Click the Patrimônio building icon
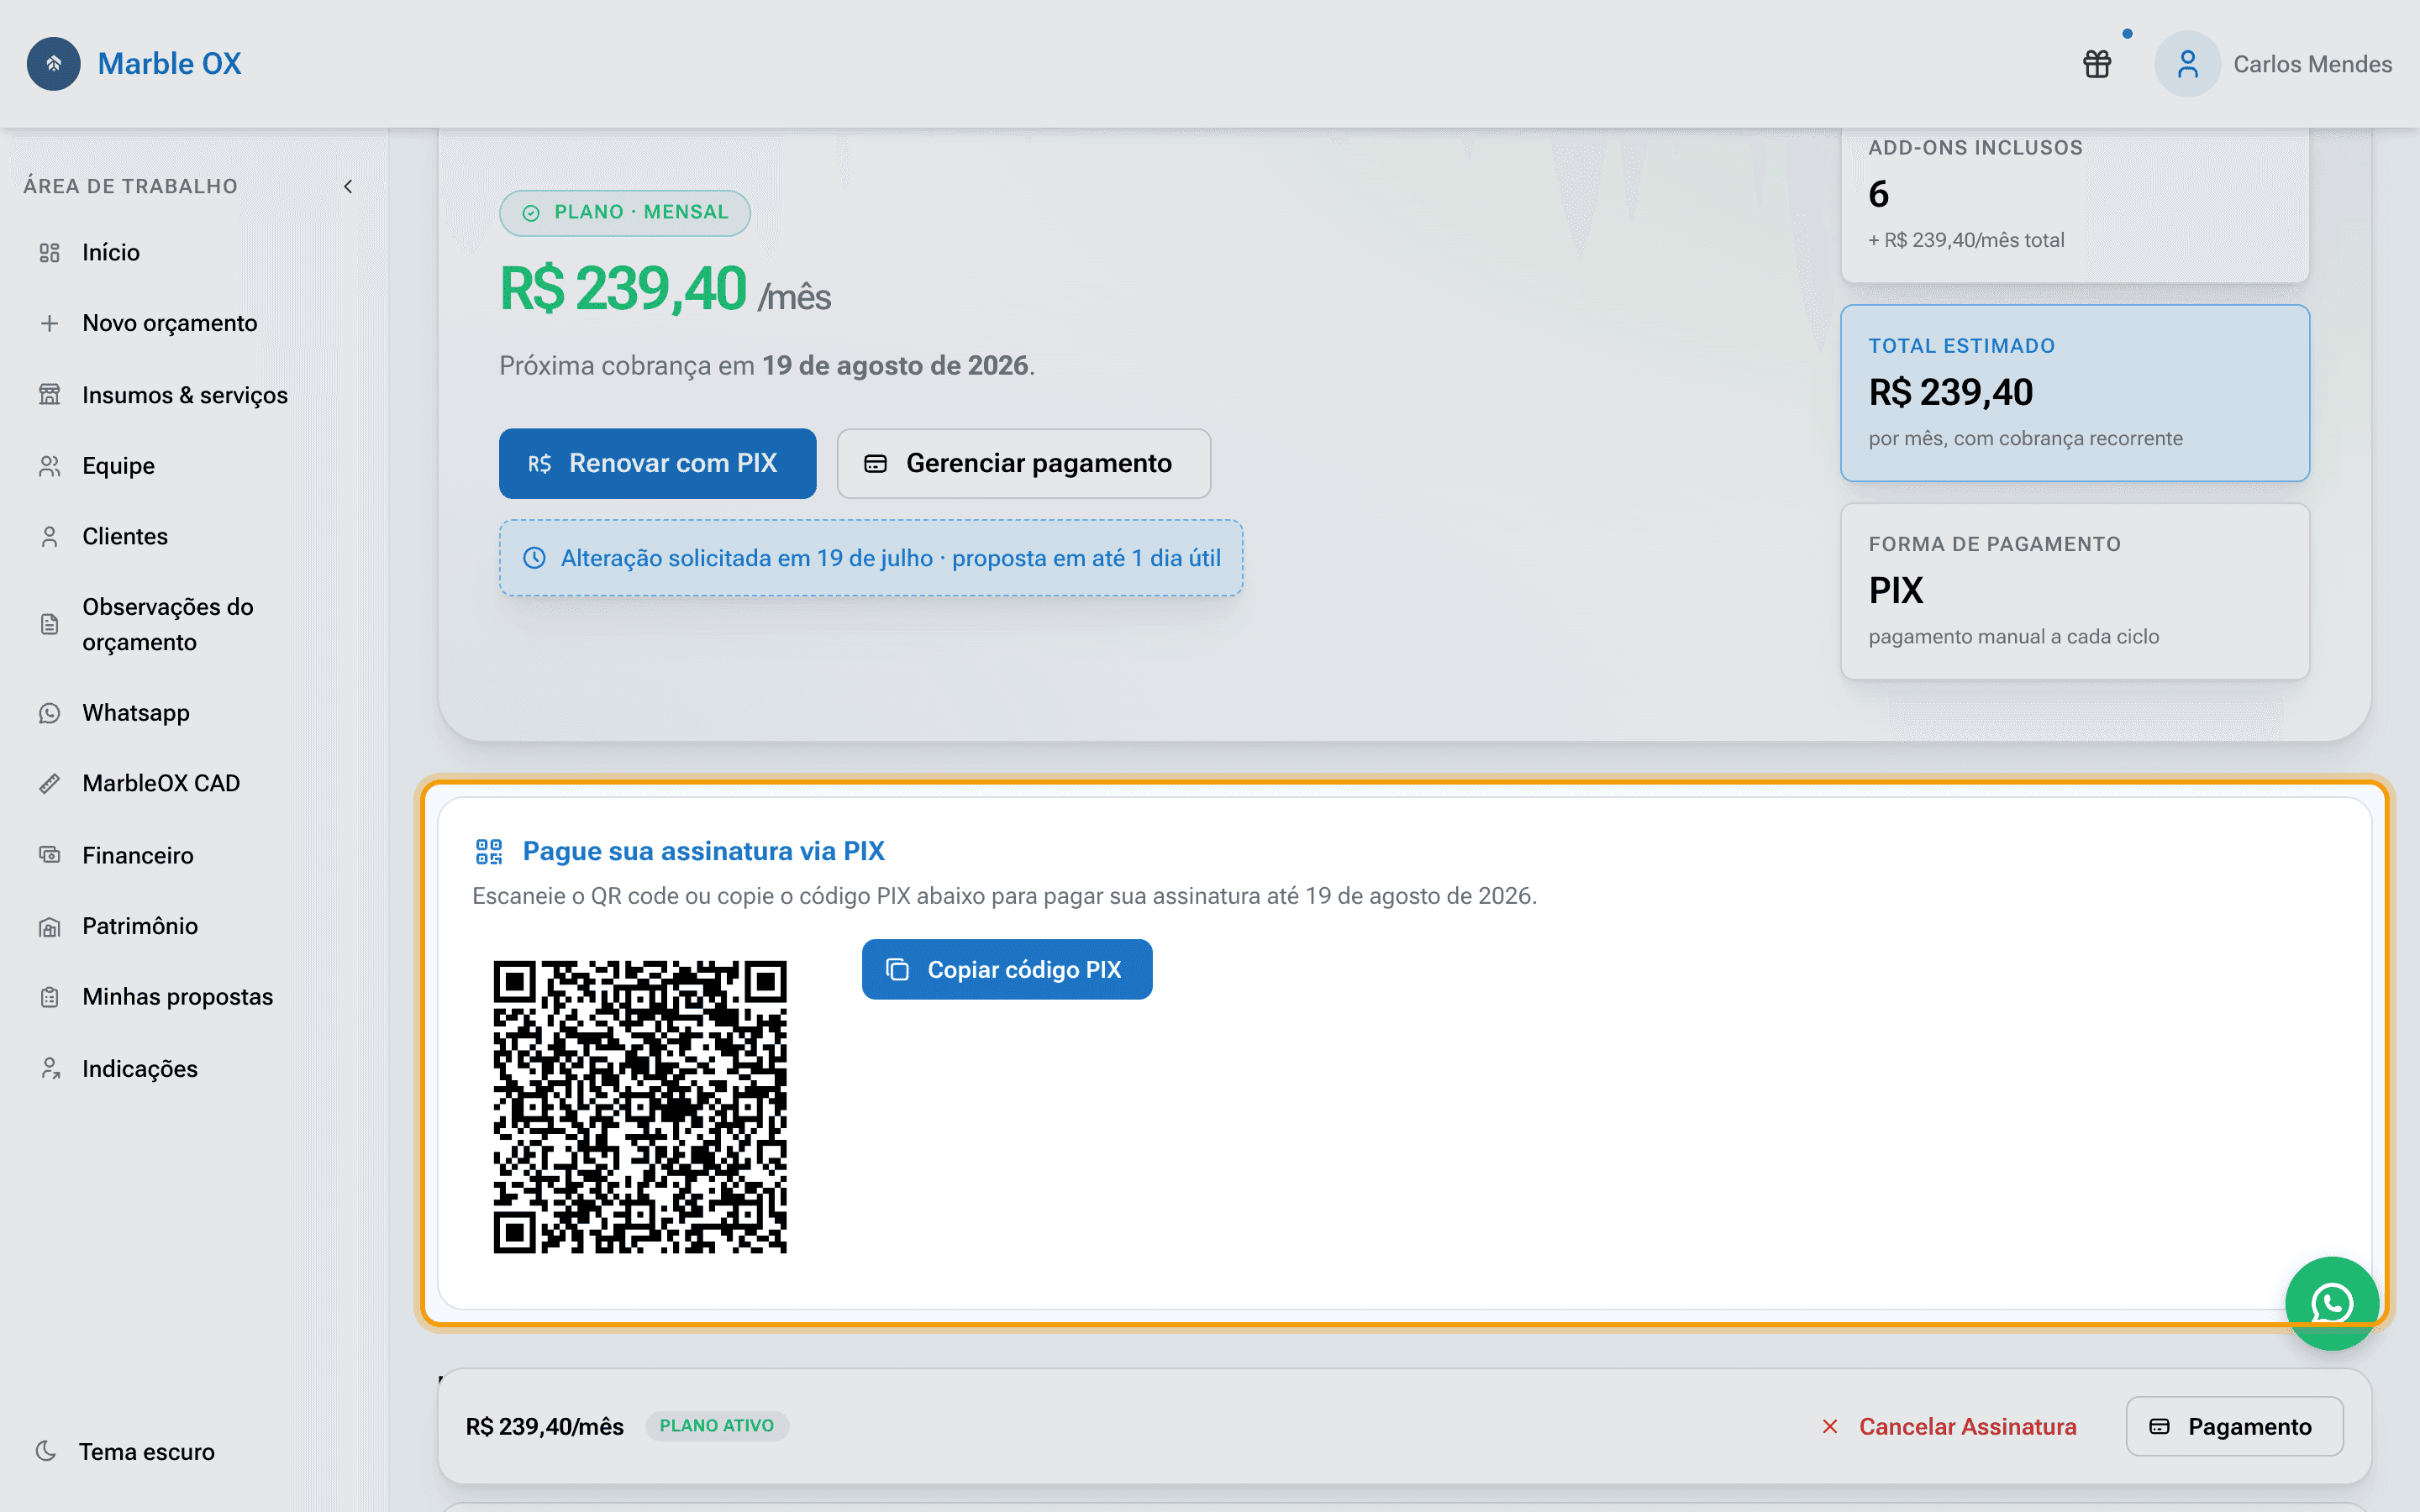Image resolution: width=2420 pixels, height=1512 pixels. tap(50, 927)
